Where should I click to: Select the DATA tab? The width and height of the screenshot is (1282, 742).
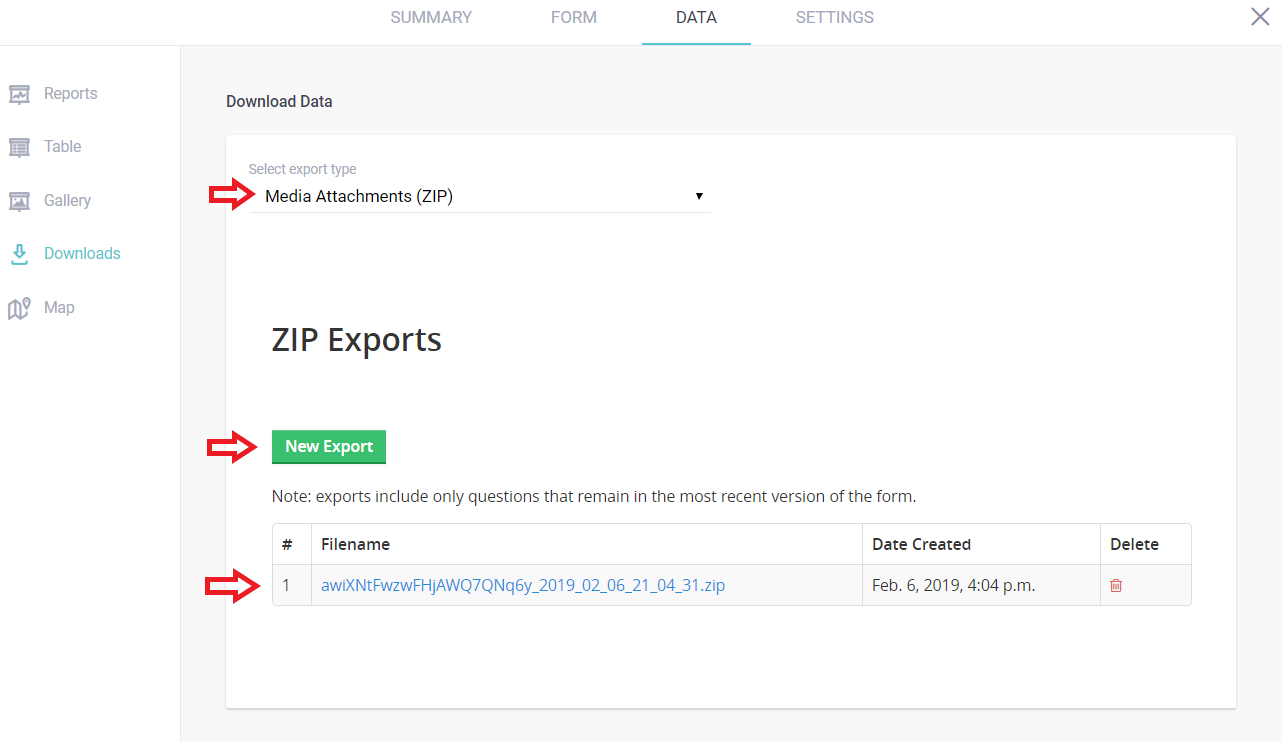point(696,18)
